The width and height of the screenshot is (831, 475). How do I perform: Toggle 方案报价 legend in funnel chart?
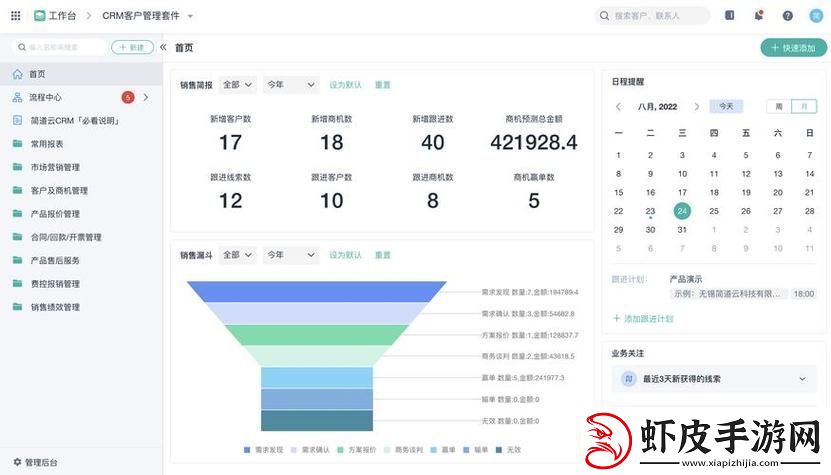coord(356,450)
